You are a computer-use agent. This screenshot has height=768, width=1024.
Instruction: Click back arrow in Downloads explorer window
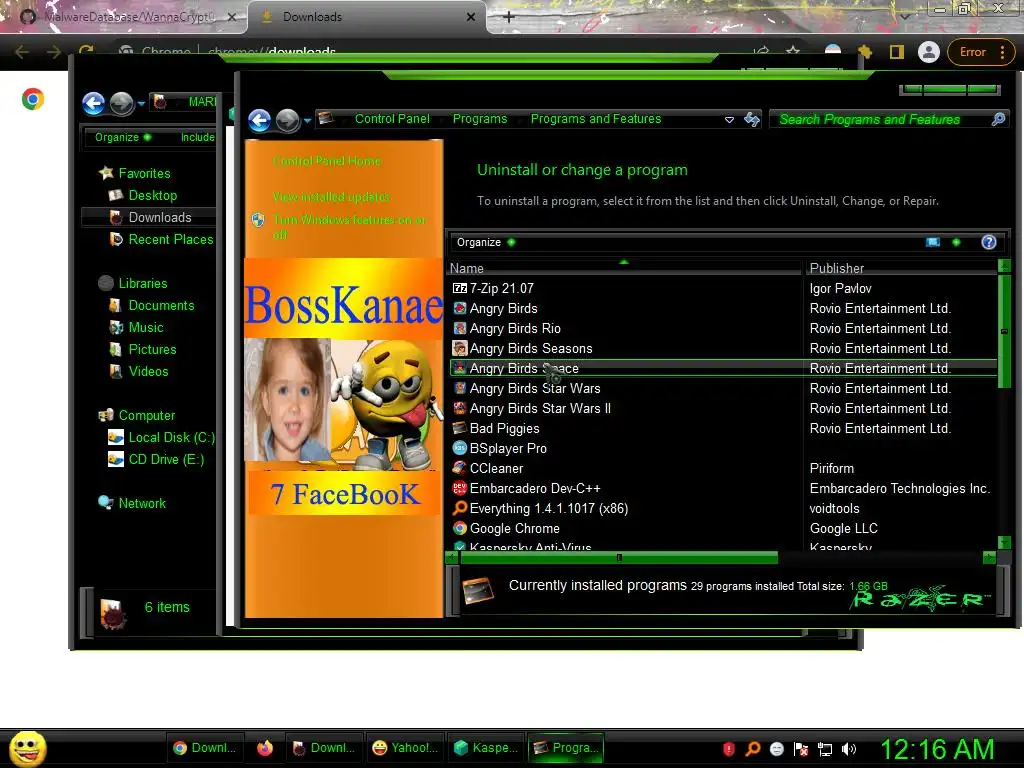(93, 103)
